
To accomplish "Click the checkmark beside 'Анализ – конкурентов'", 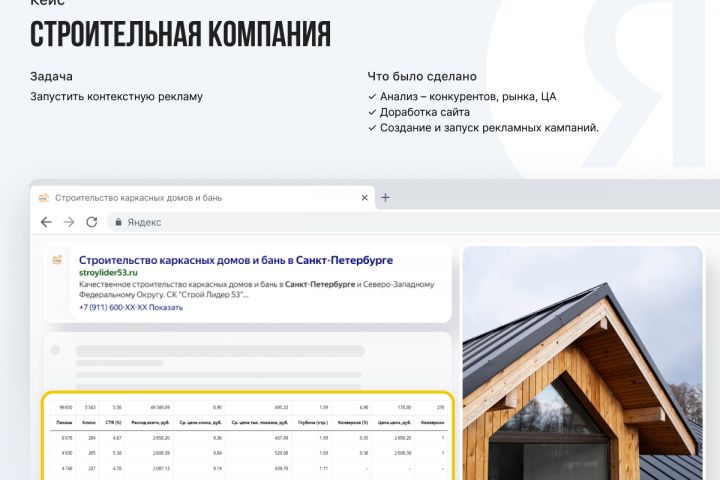I will coord(372,96).
